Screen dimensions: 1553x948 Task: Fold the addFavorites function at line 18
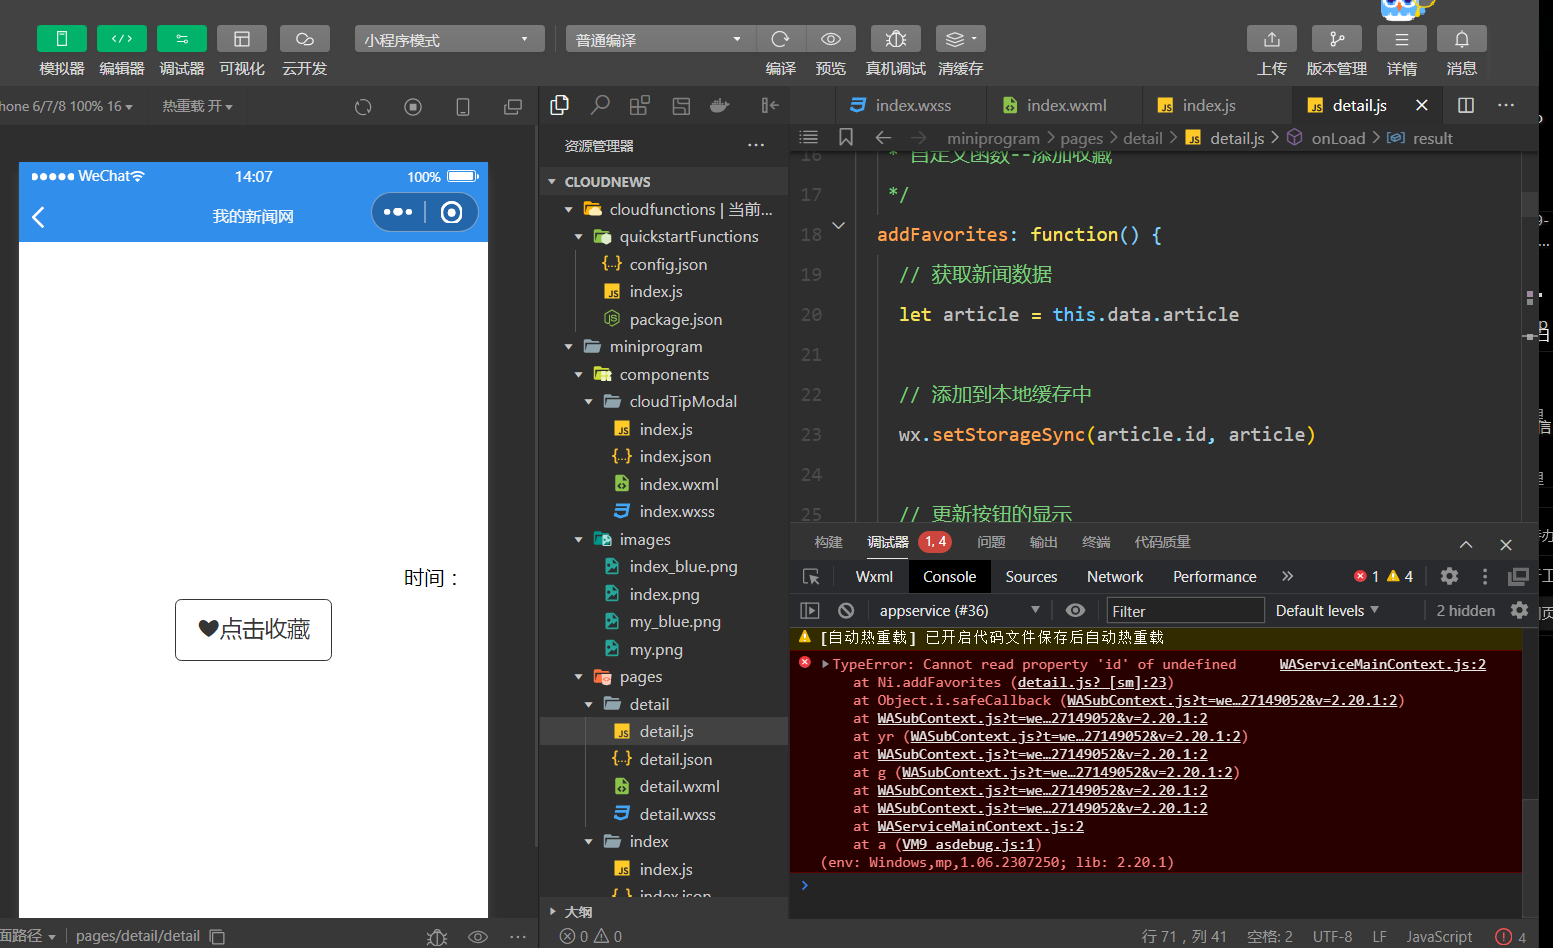839,226
